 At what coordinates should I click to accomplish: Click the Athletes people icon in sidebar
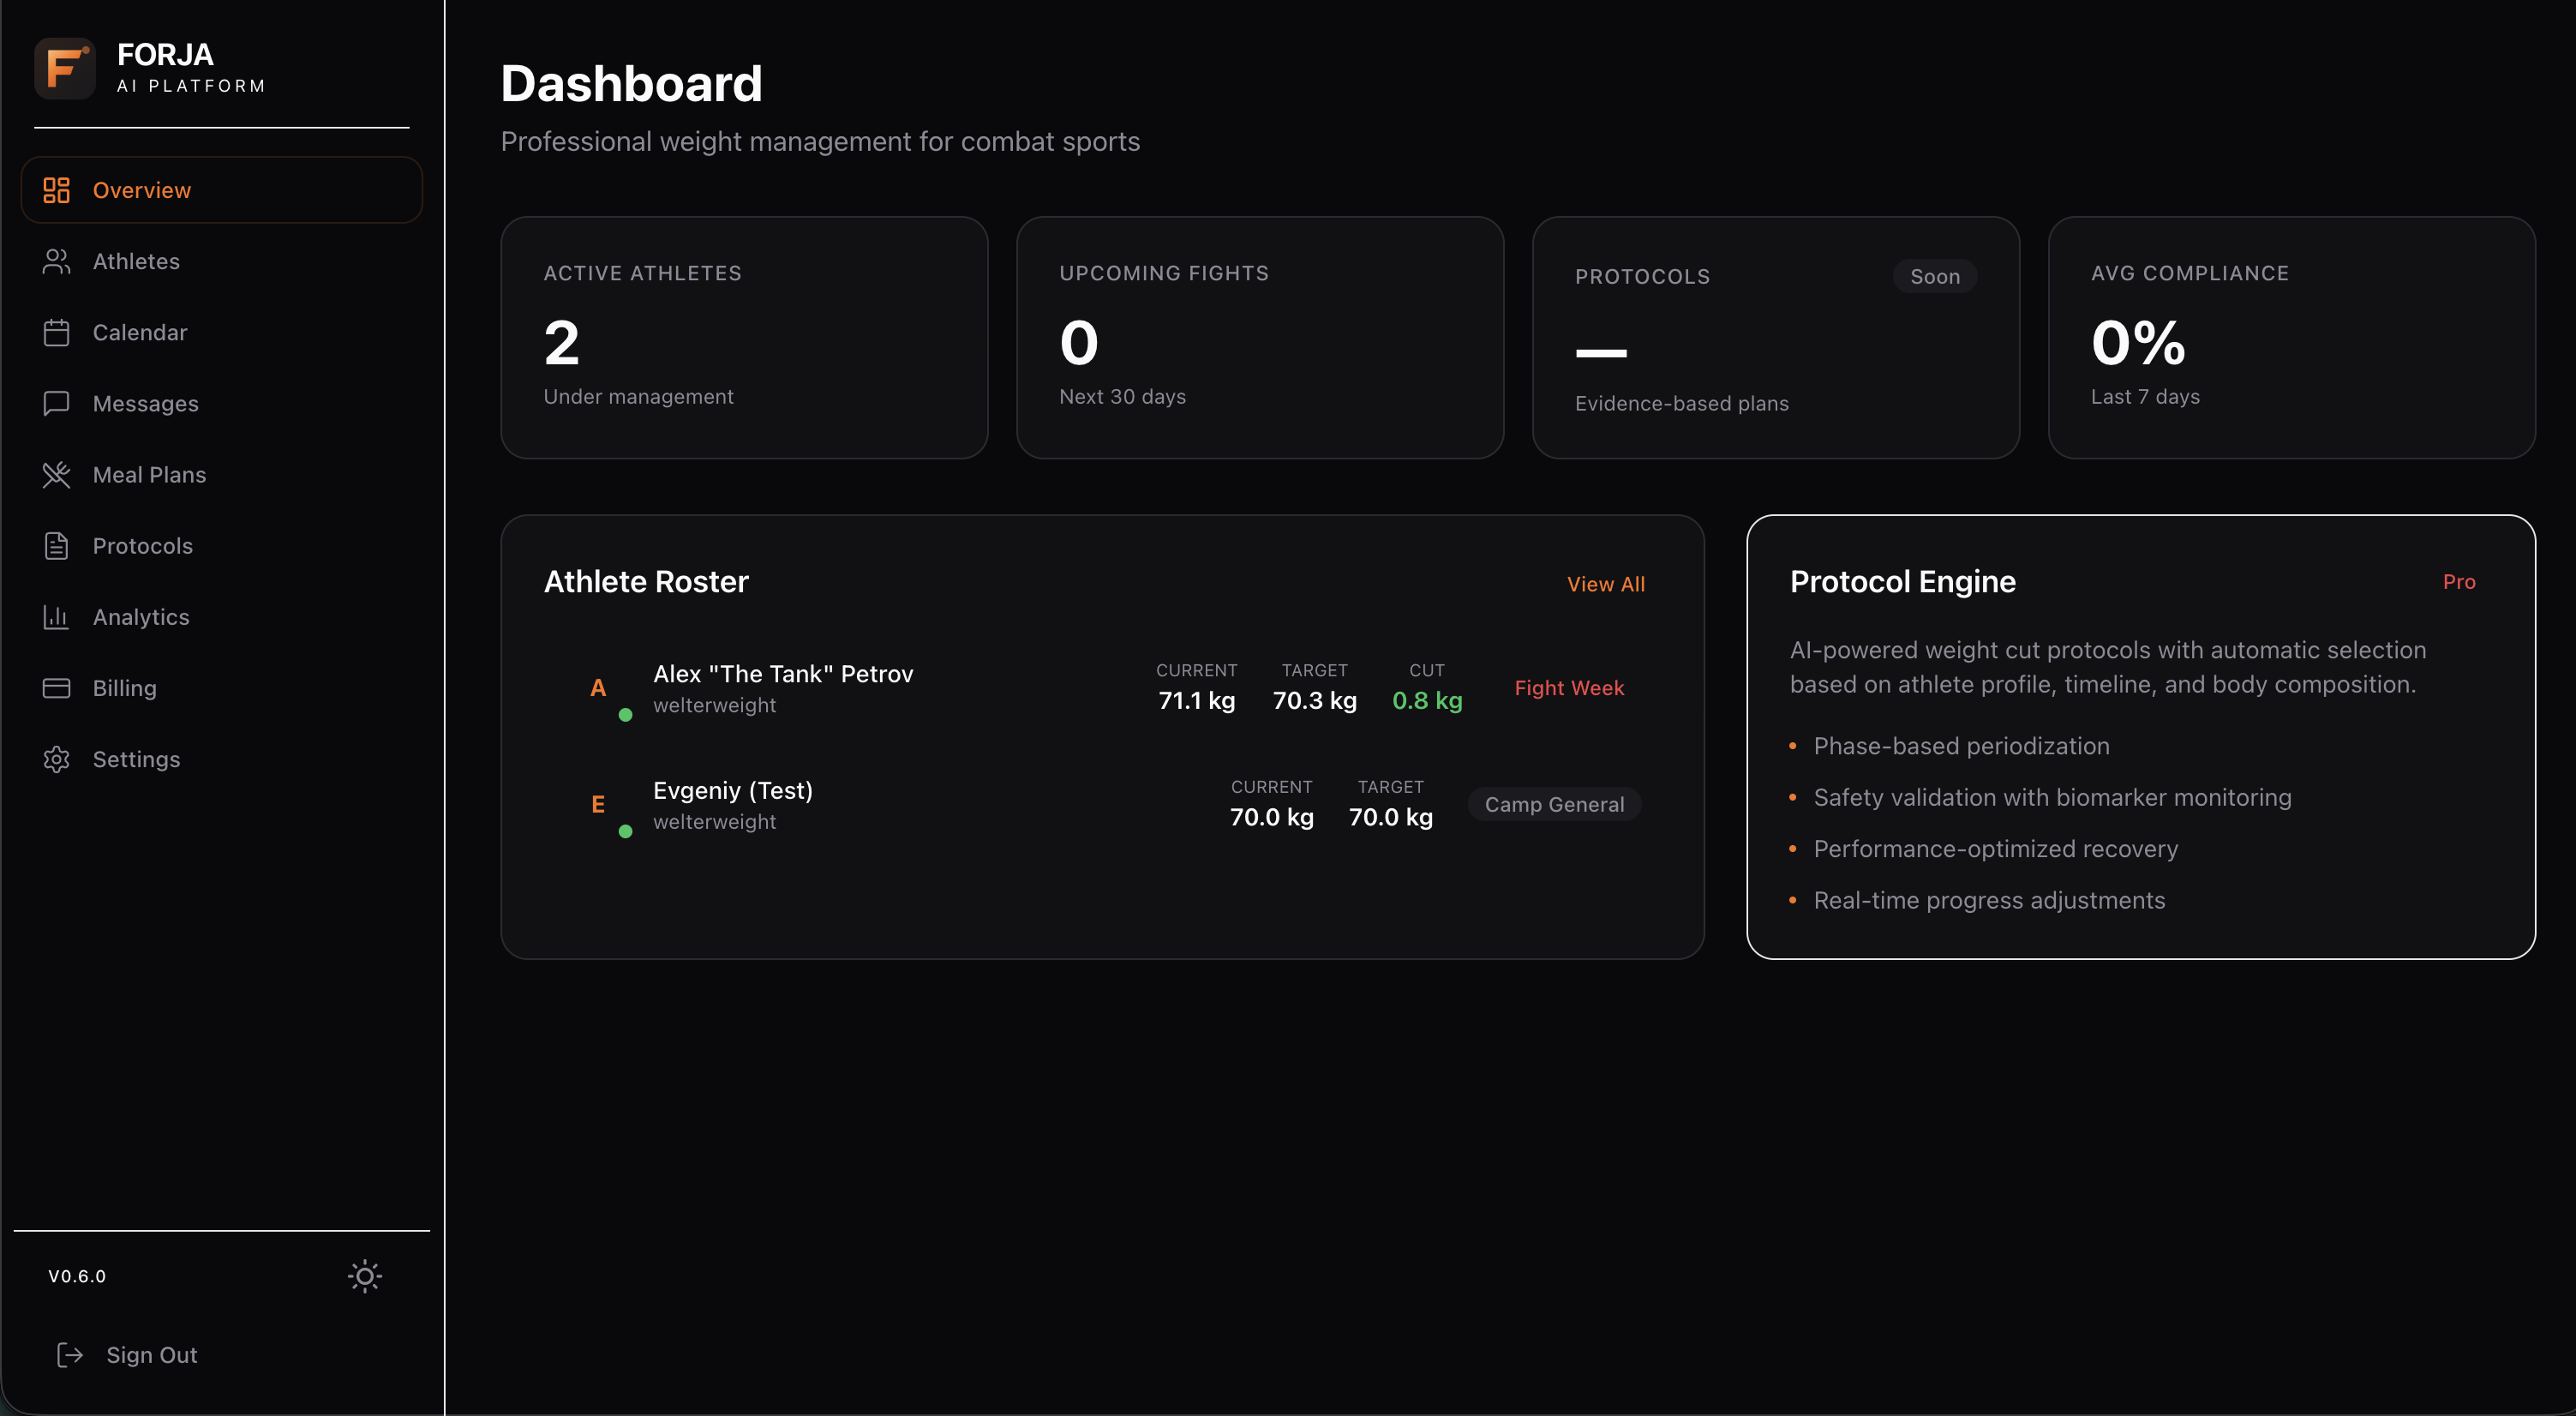point(56,261)
